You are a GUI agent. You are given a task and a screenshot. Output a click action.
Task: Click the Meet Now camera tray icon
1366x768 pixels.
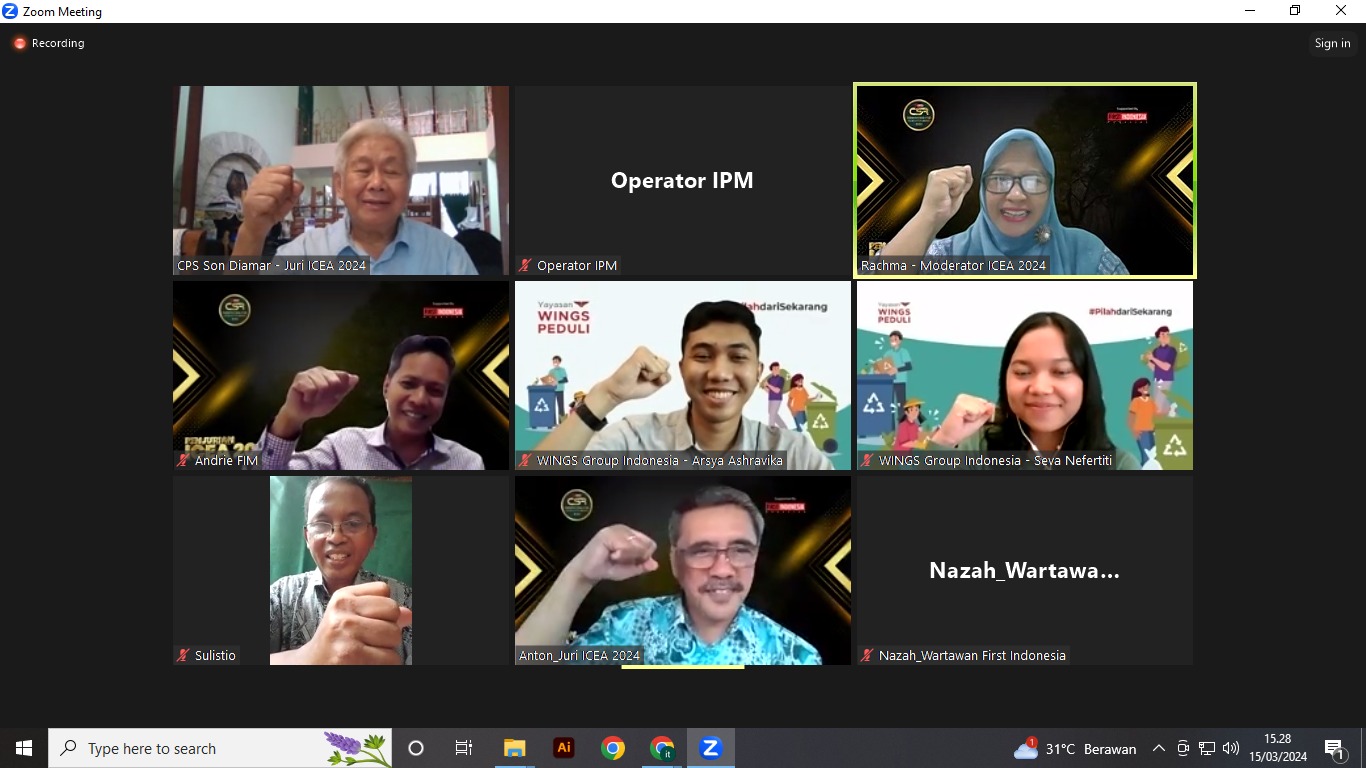coord(1183,748)
